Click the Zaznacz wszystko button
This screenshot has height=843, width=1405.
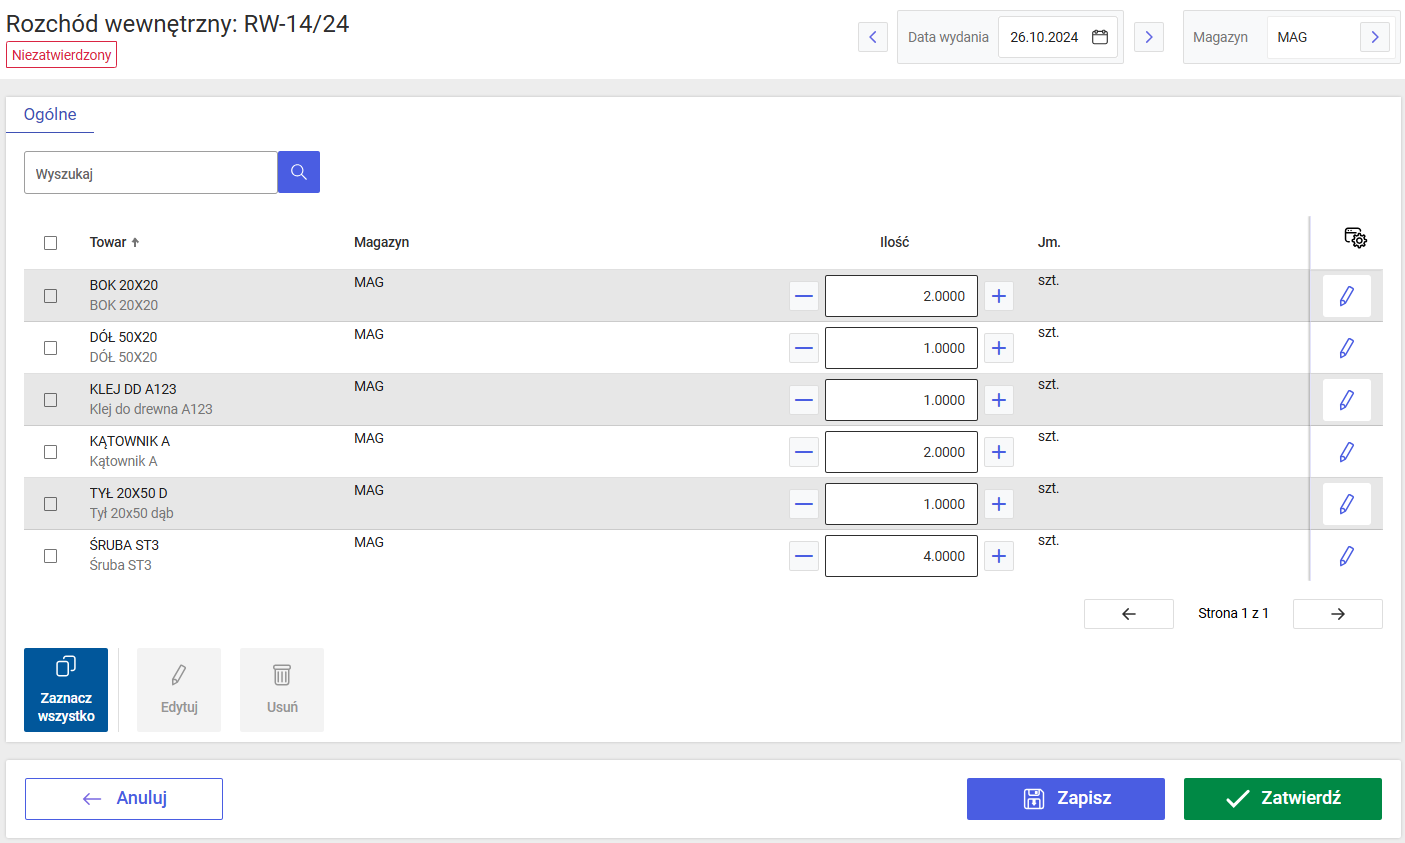tap(66, 690)
